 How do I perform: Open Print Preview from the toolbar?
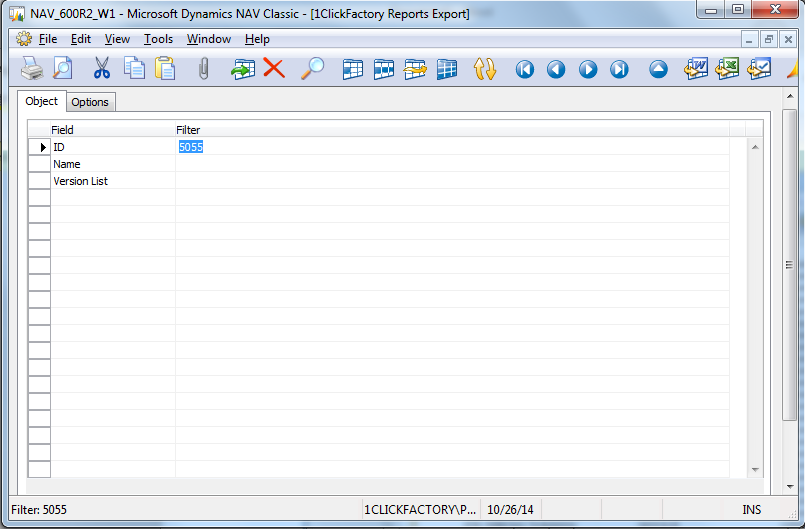pos(63,69)
